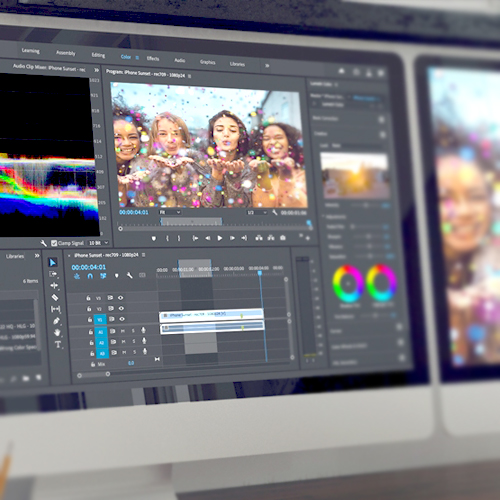500x500 pixels.
Task: Select the Slip tool
Action: pos(56,309)
